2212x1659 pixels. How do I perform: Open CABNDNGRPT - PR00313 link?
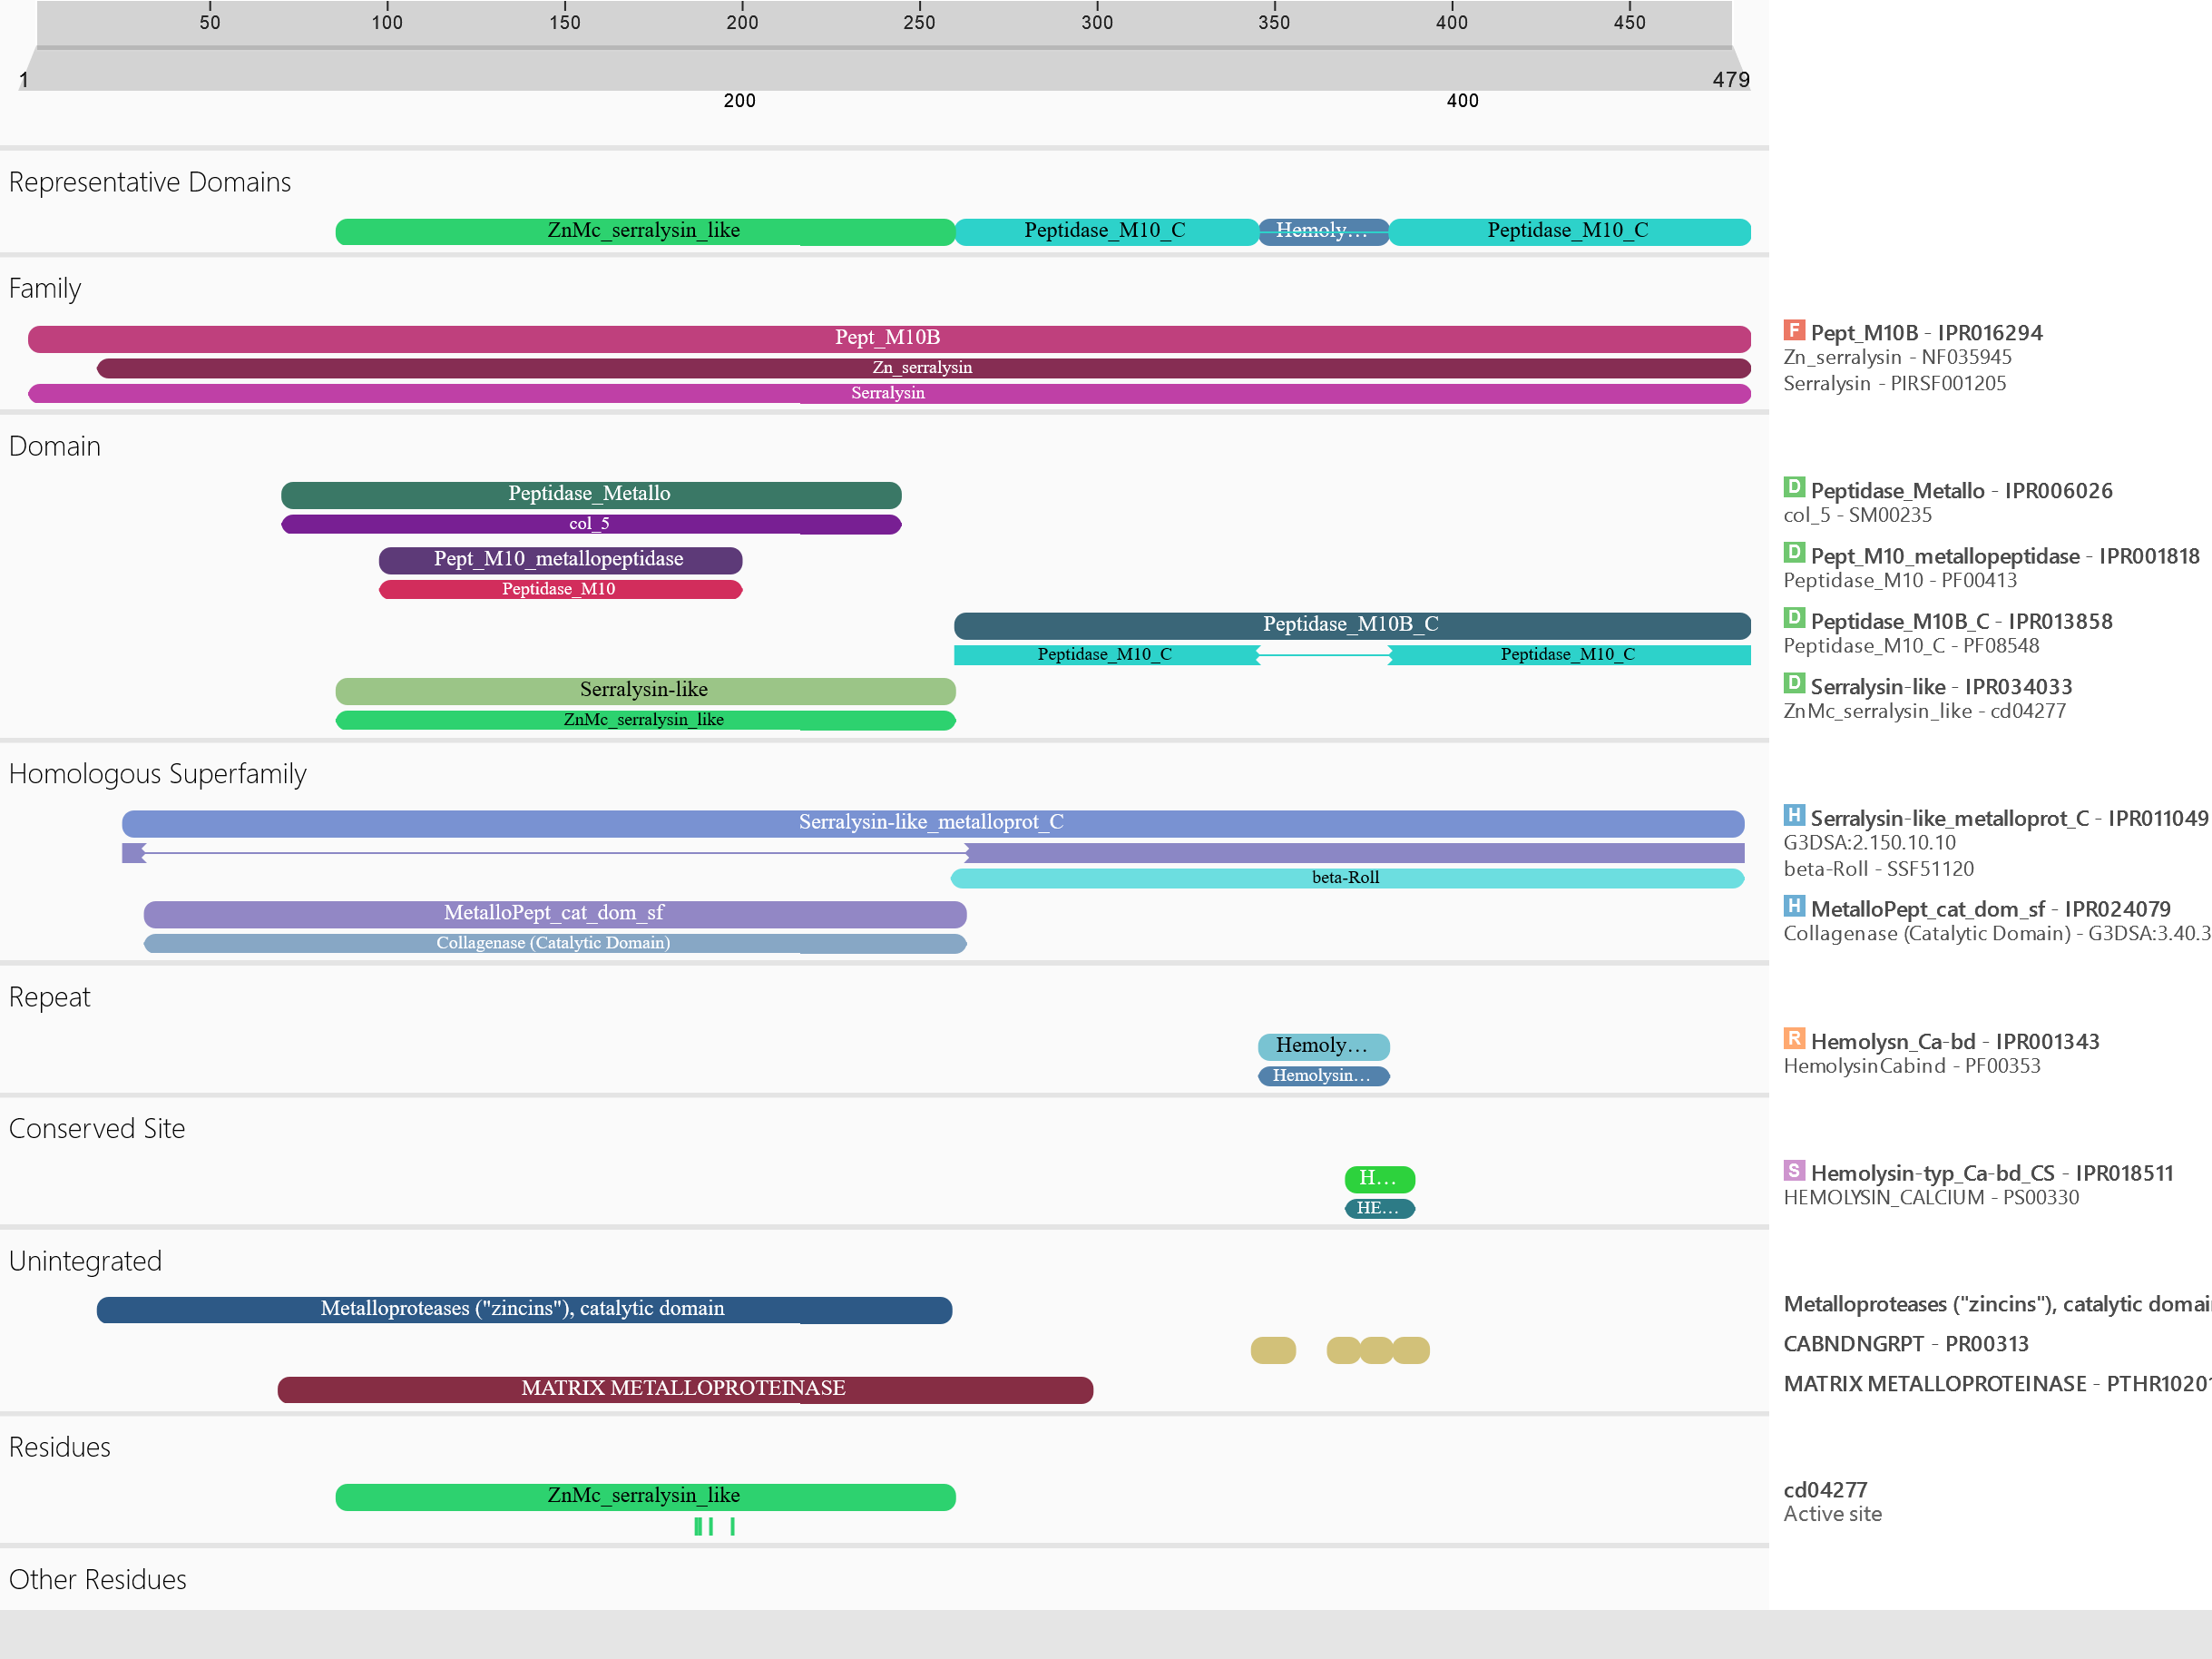(x=1906, y=1344)
